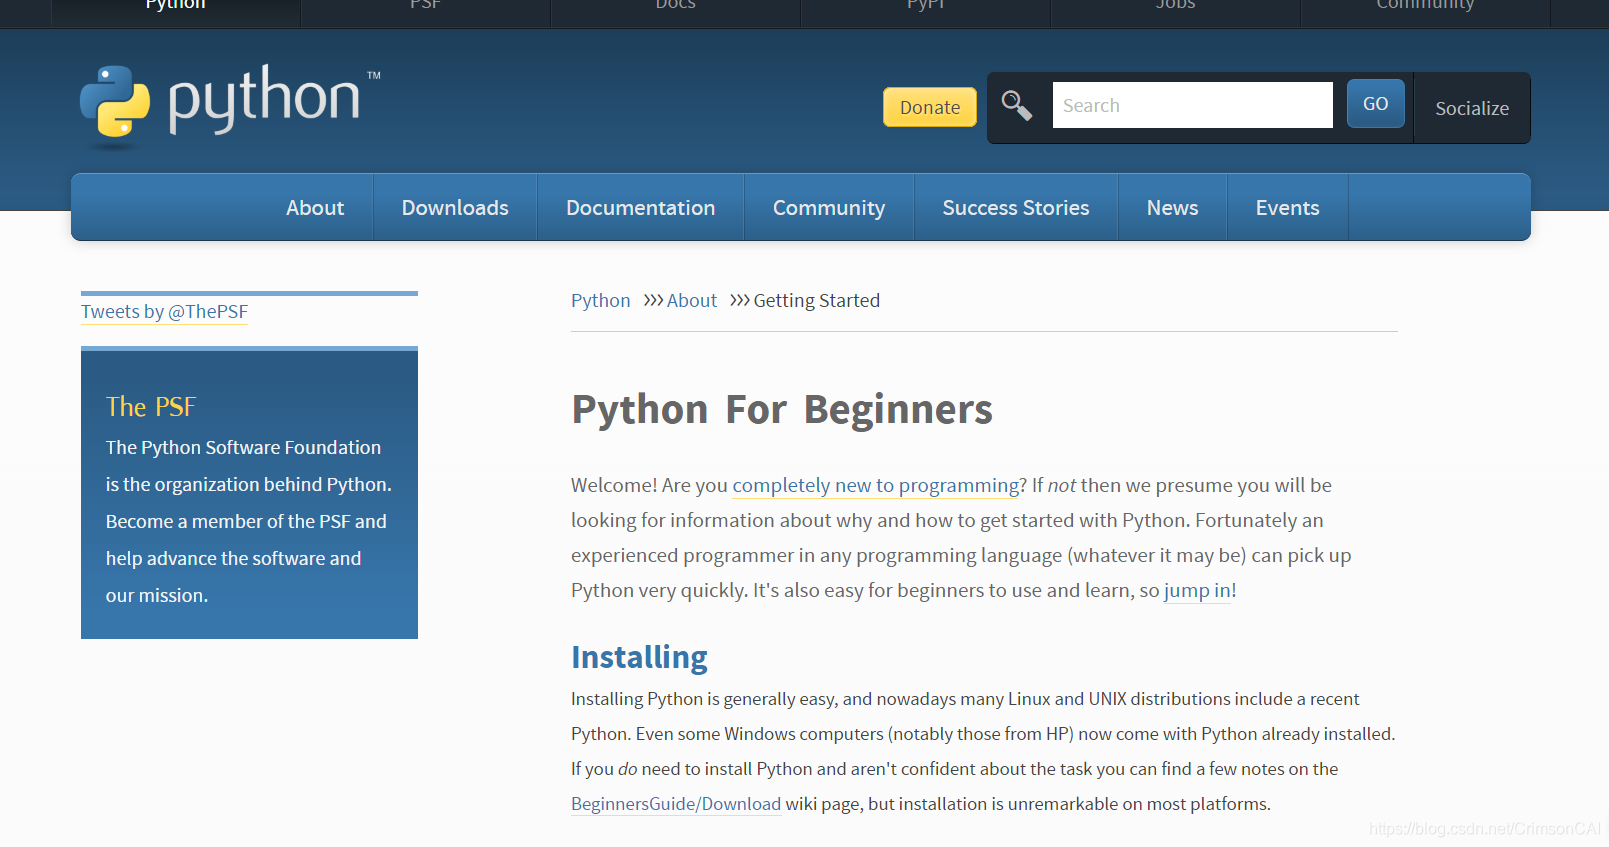Image resolution: width=1609 pixels, height=847 pixels.
Task: Open the About navigation menu
Action: (x=315, y=207)
